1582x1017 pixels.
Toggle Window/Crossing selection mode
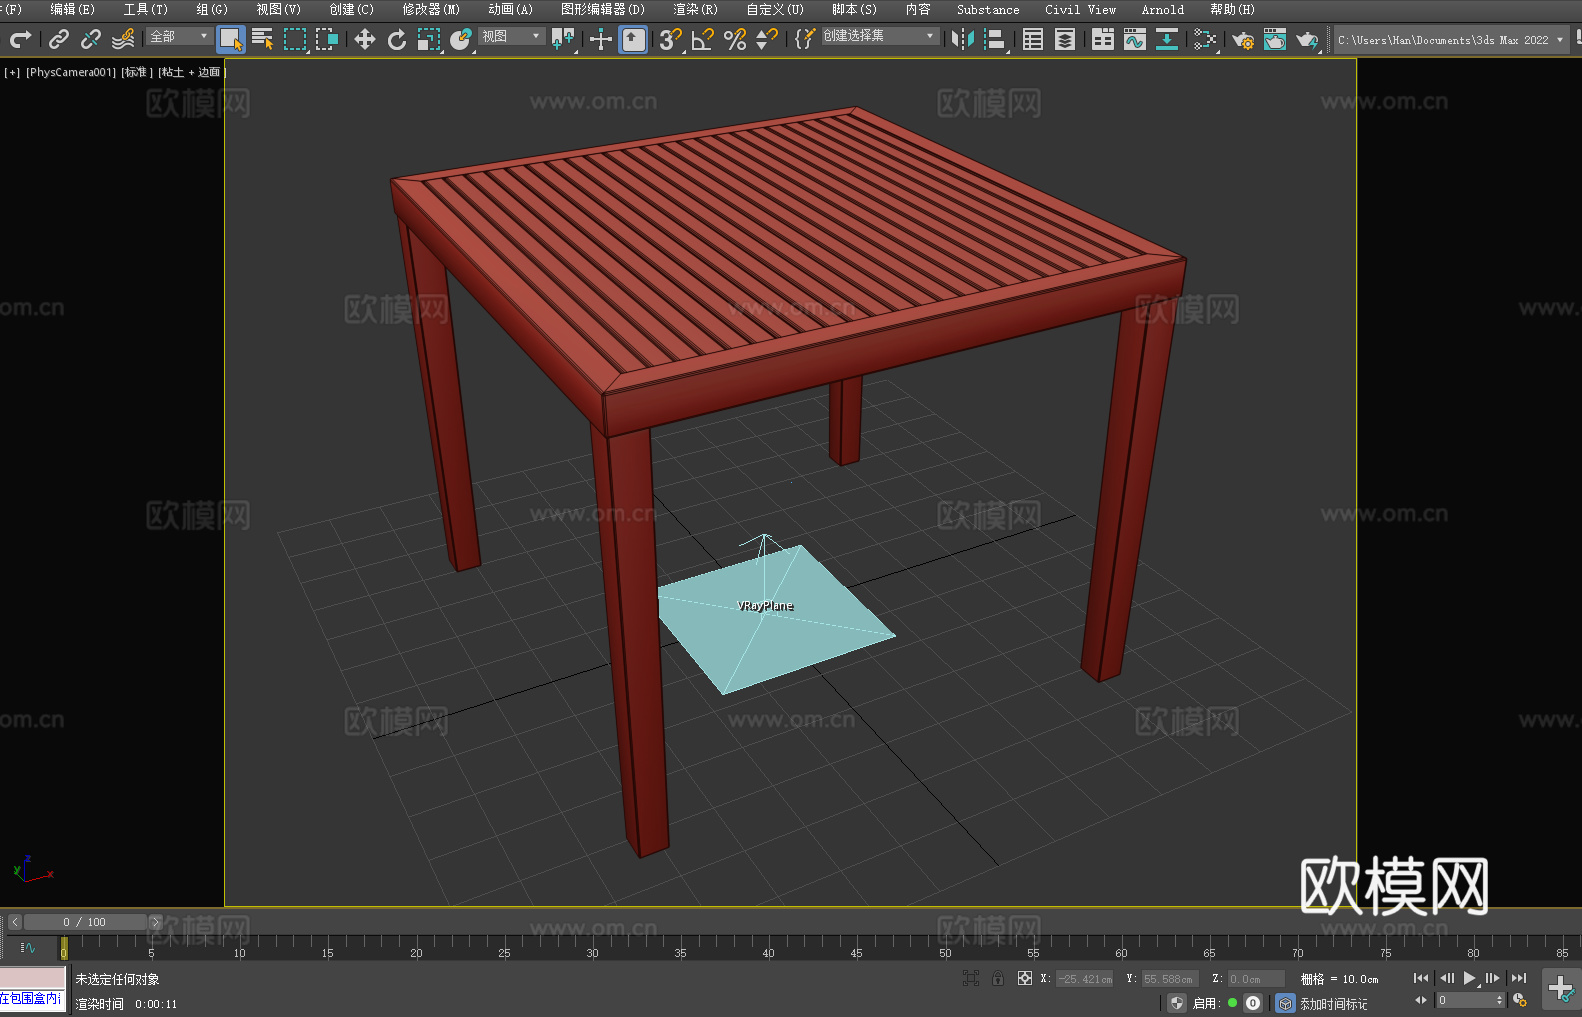coord(327,39)
